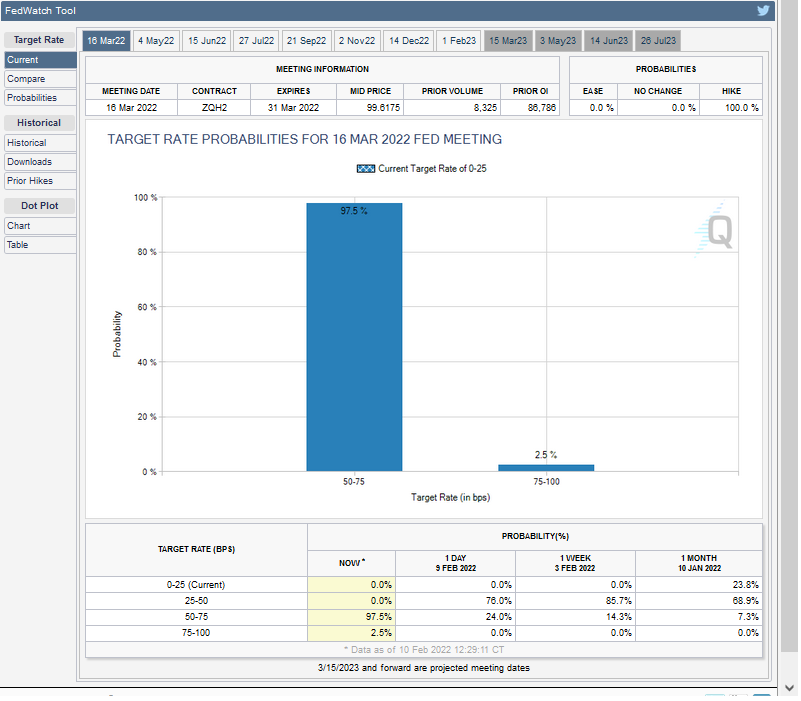Click the Q watermark logo on chart

click(715, 230)
